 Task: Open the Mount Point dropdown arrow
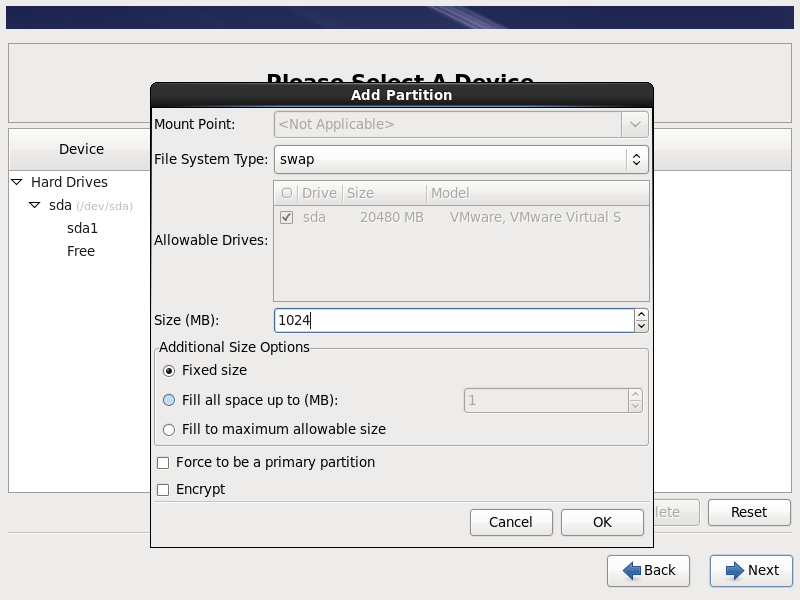(634, 125)
